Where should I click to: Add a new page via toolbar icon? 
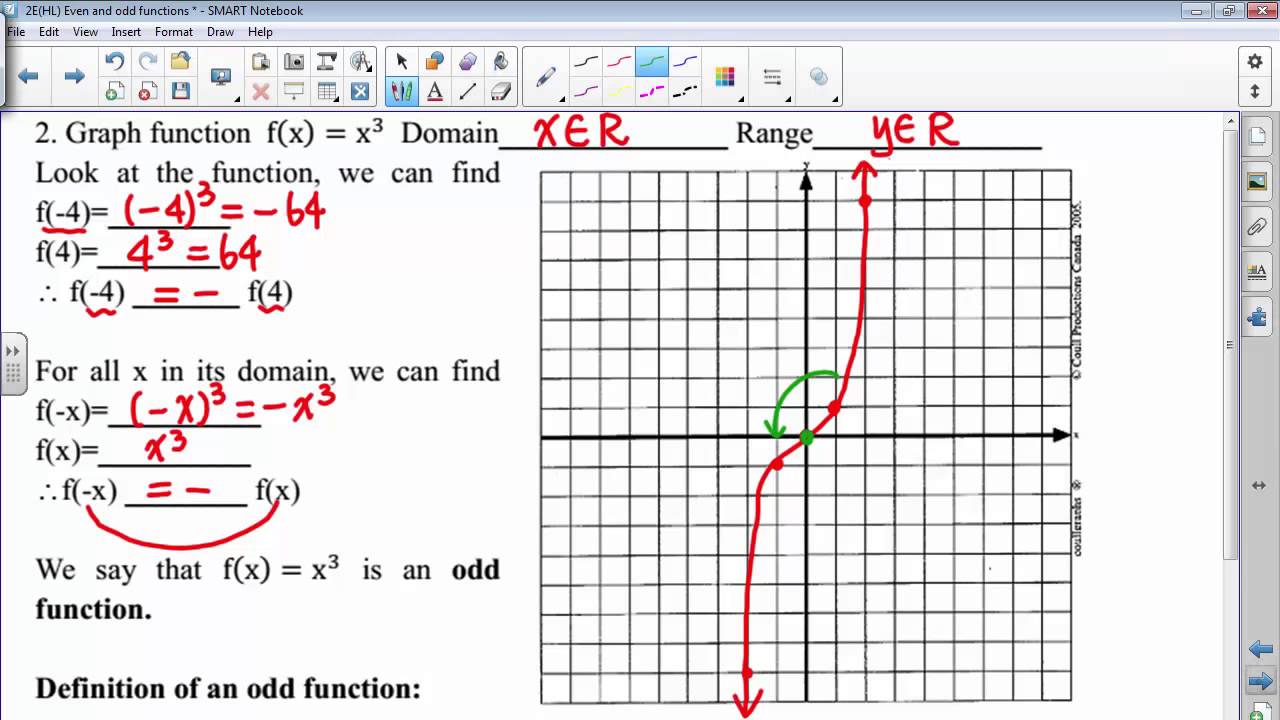[x=114, y=92]
